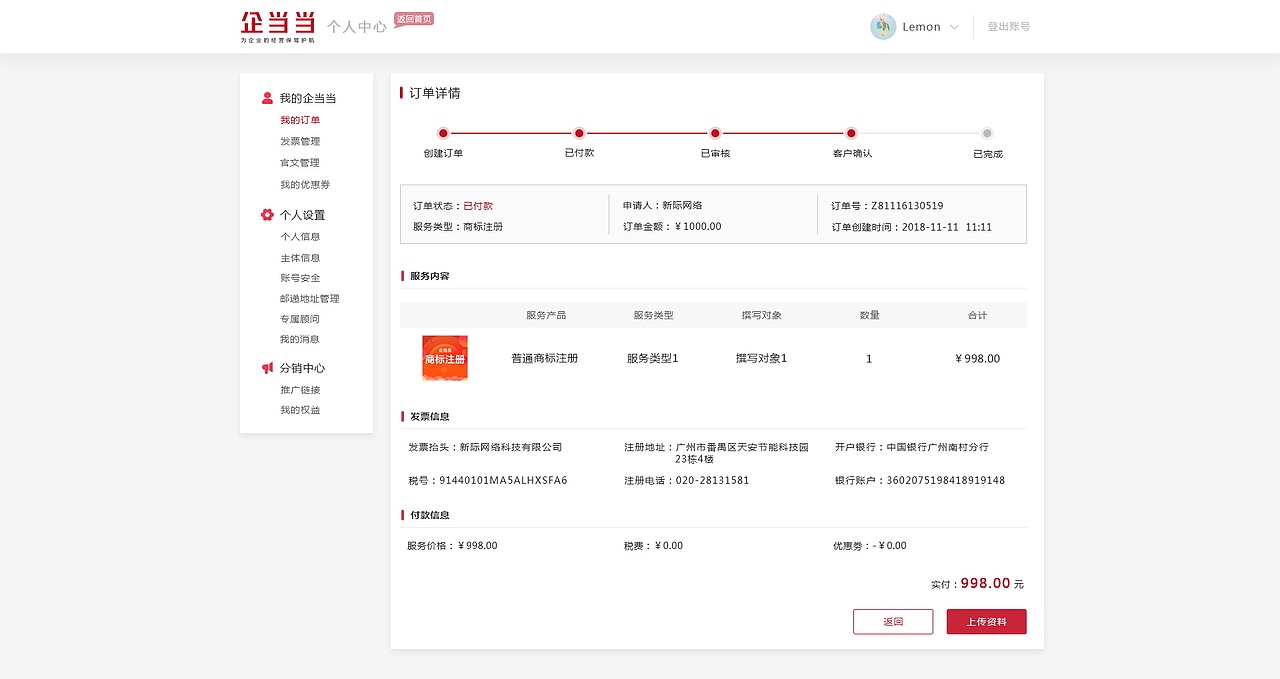Screen dimensions: 1280x679
Task: Click the 撰写对象1 table cell
Action: [761, 358]
